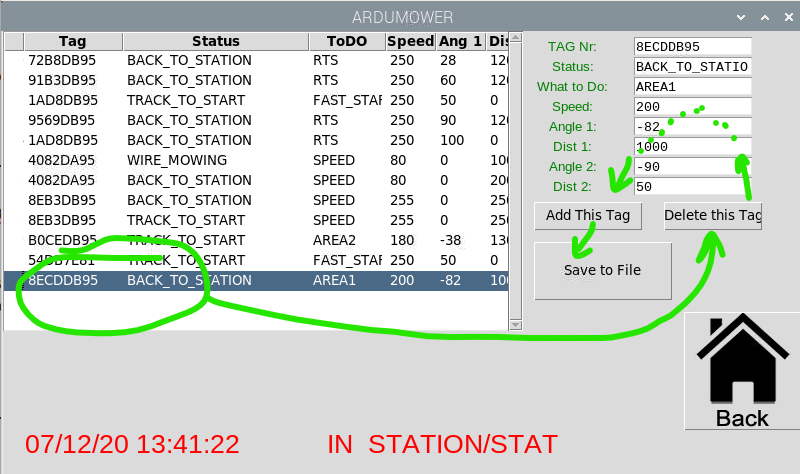Click the Tag column header
The height and width of the screenshot is (474, 800).
click(x=73, y=41)
